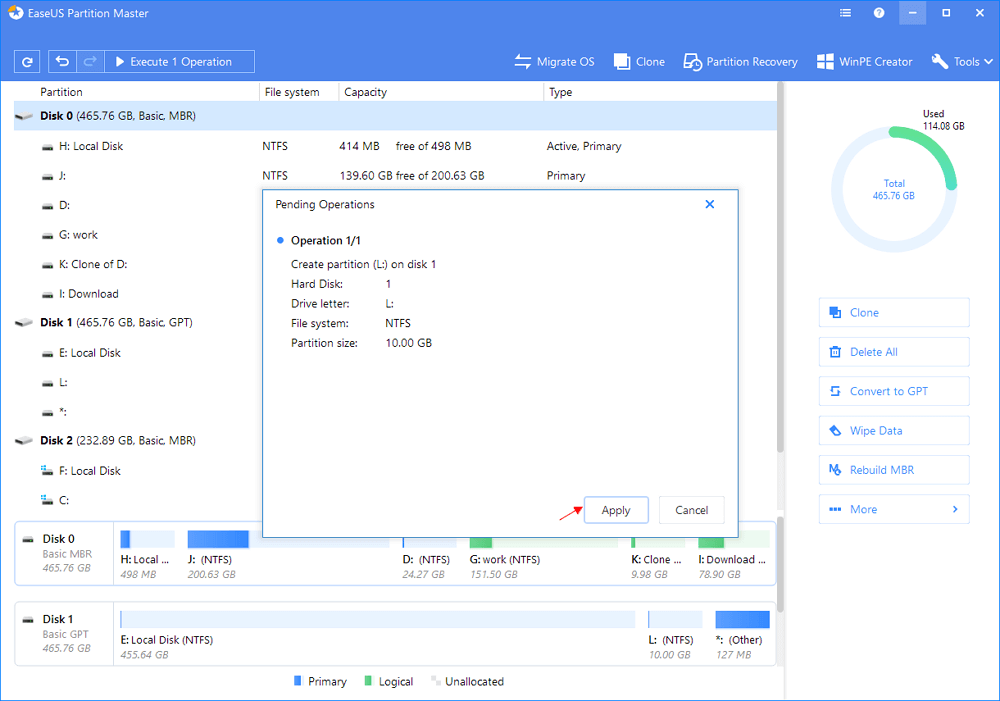Close the Pending Operations dialog
This screenshot has width=1000, height=701.
click(x=710, y=204)
